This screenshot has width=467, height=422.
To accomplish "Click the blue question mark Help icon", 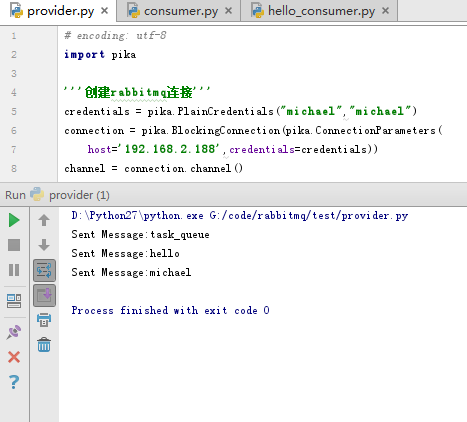I will [14, 382].
